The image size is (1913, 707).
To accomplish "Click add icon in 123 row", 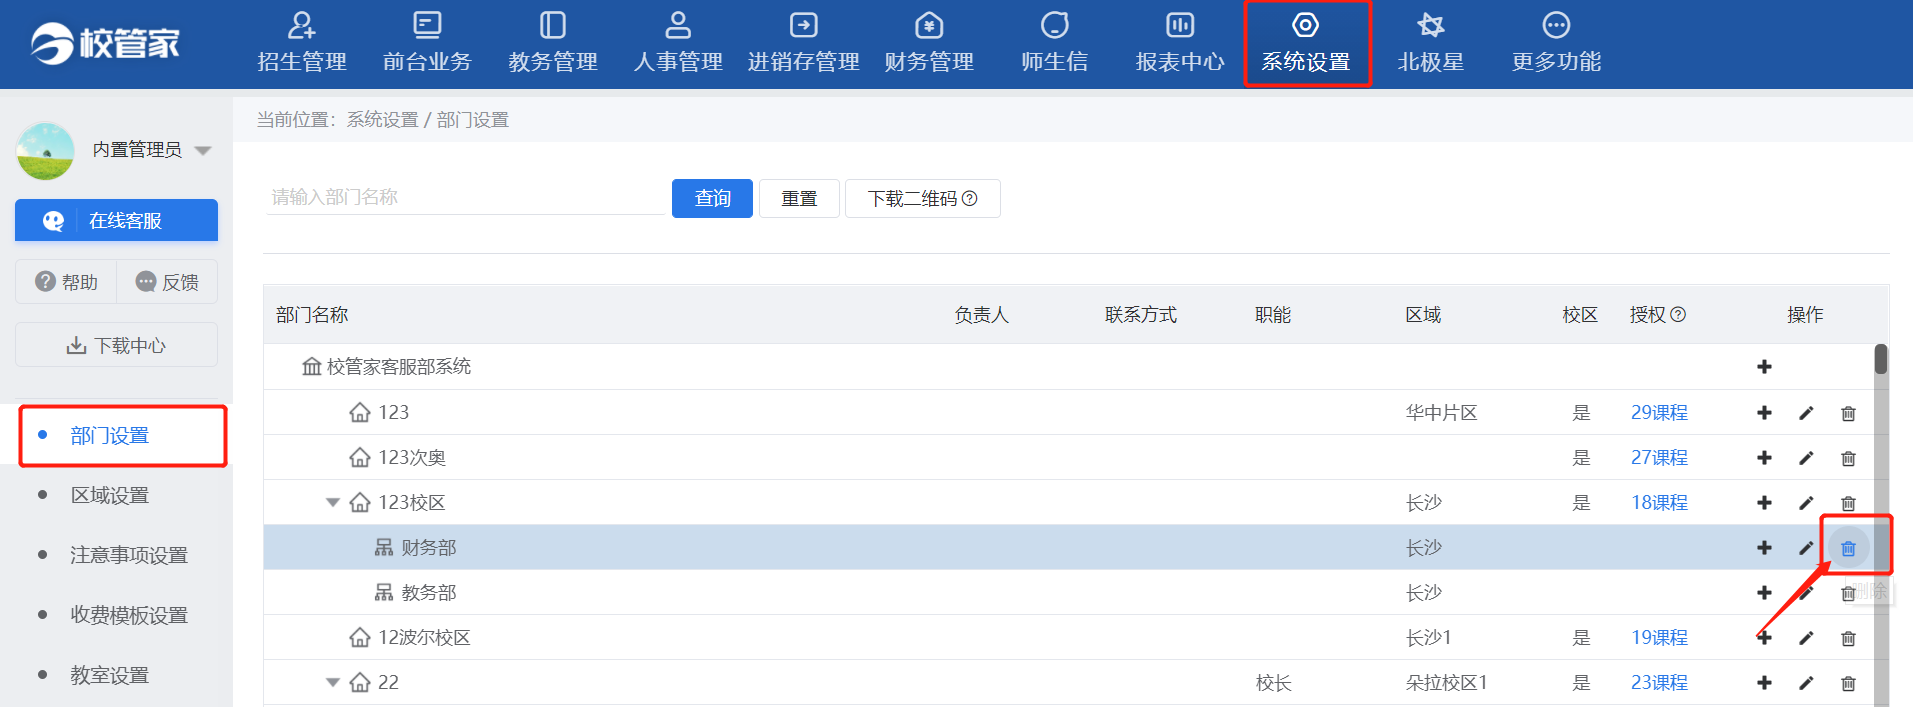I will [1764, 413].
